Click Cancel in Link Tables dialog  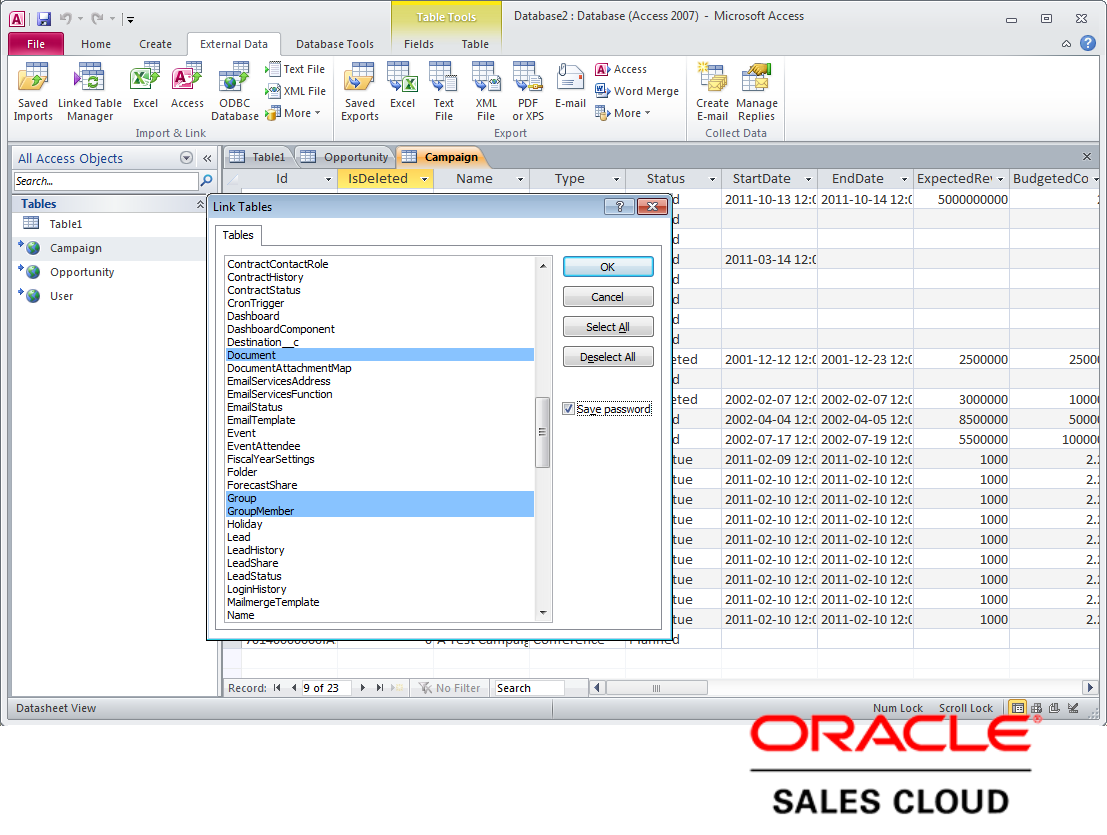pyautogui.click(x=608, y=297)
